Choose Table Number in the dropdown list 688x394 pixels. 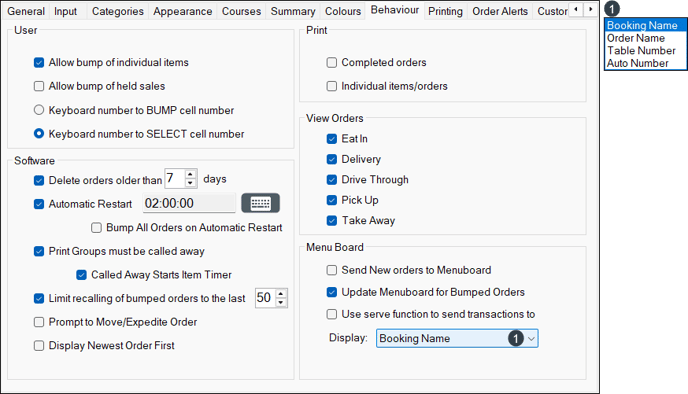coord(645,51)
